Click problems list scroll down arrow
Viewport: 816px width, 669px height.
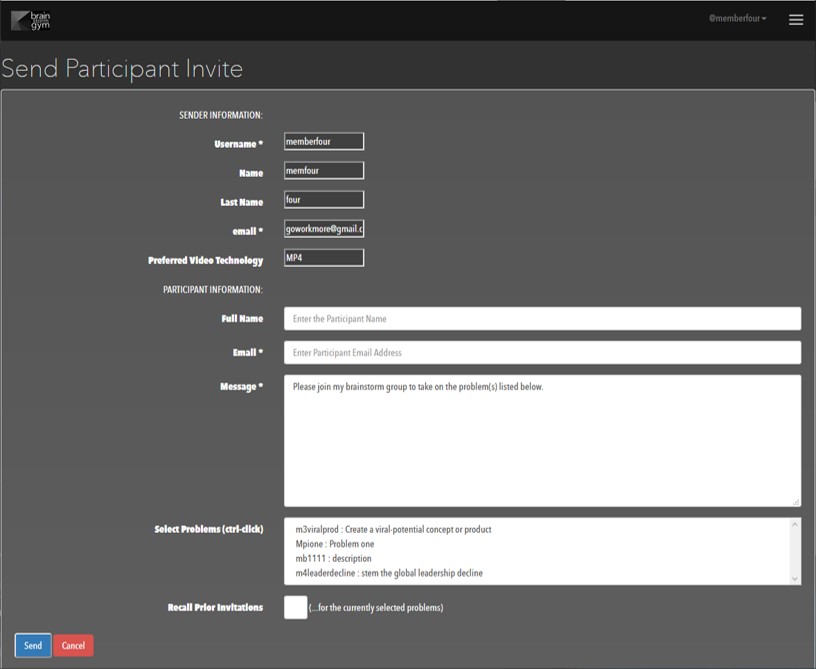[795, 578]
